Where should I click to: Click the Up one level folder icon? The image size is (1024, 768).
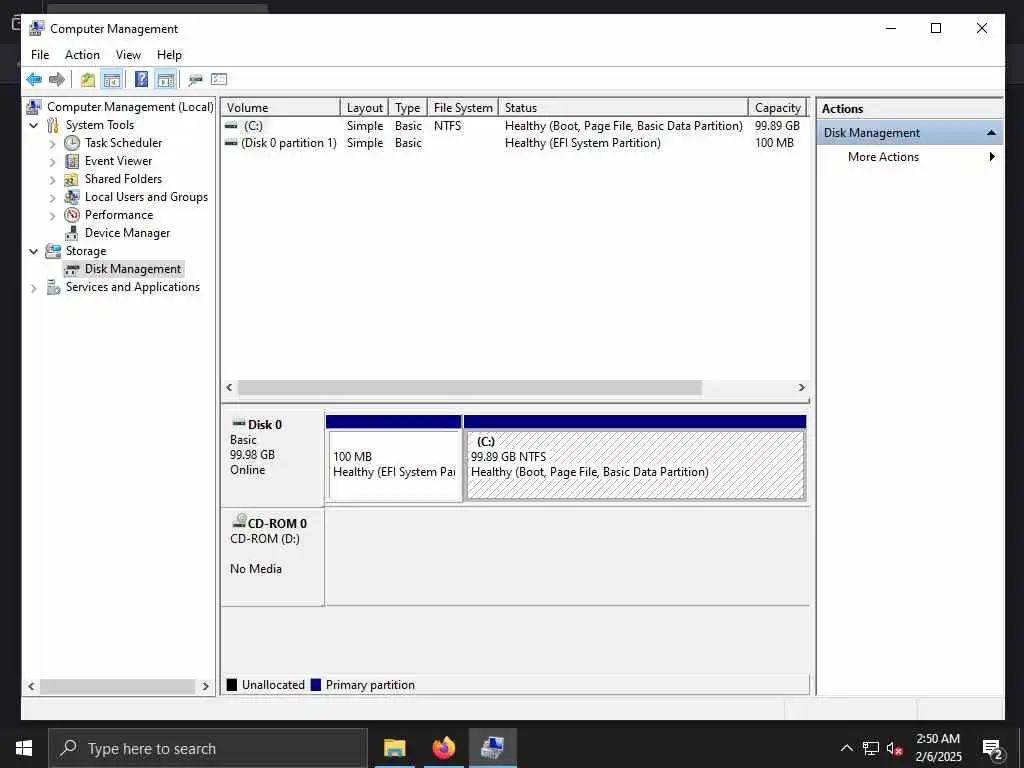[x=88, y=80]
